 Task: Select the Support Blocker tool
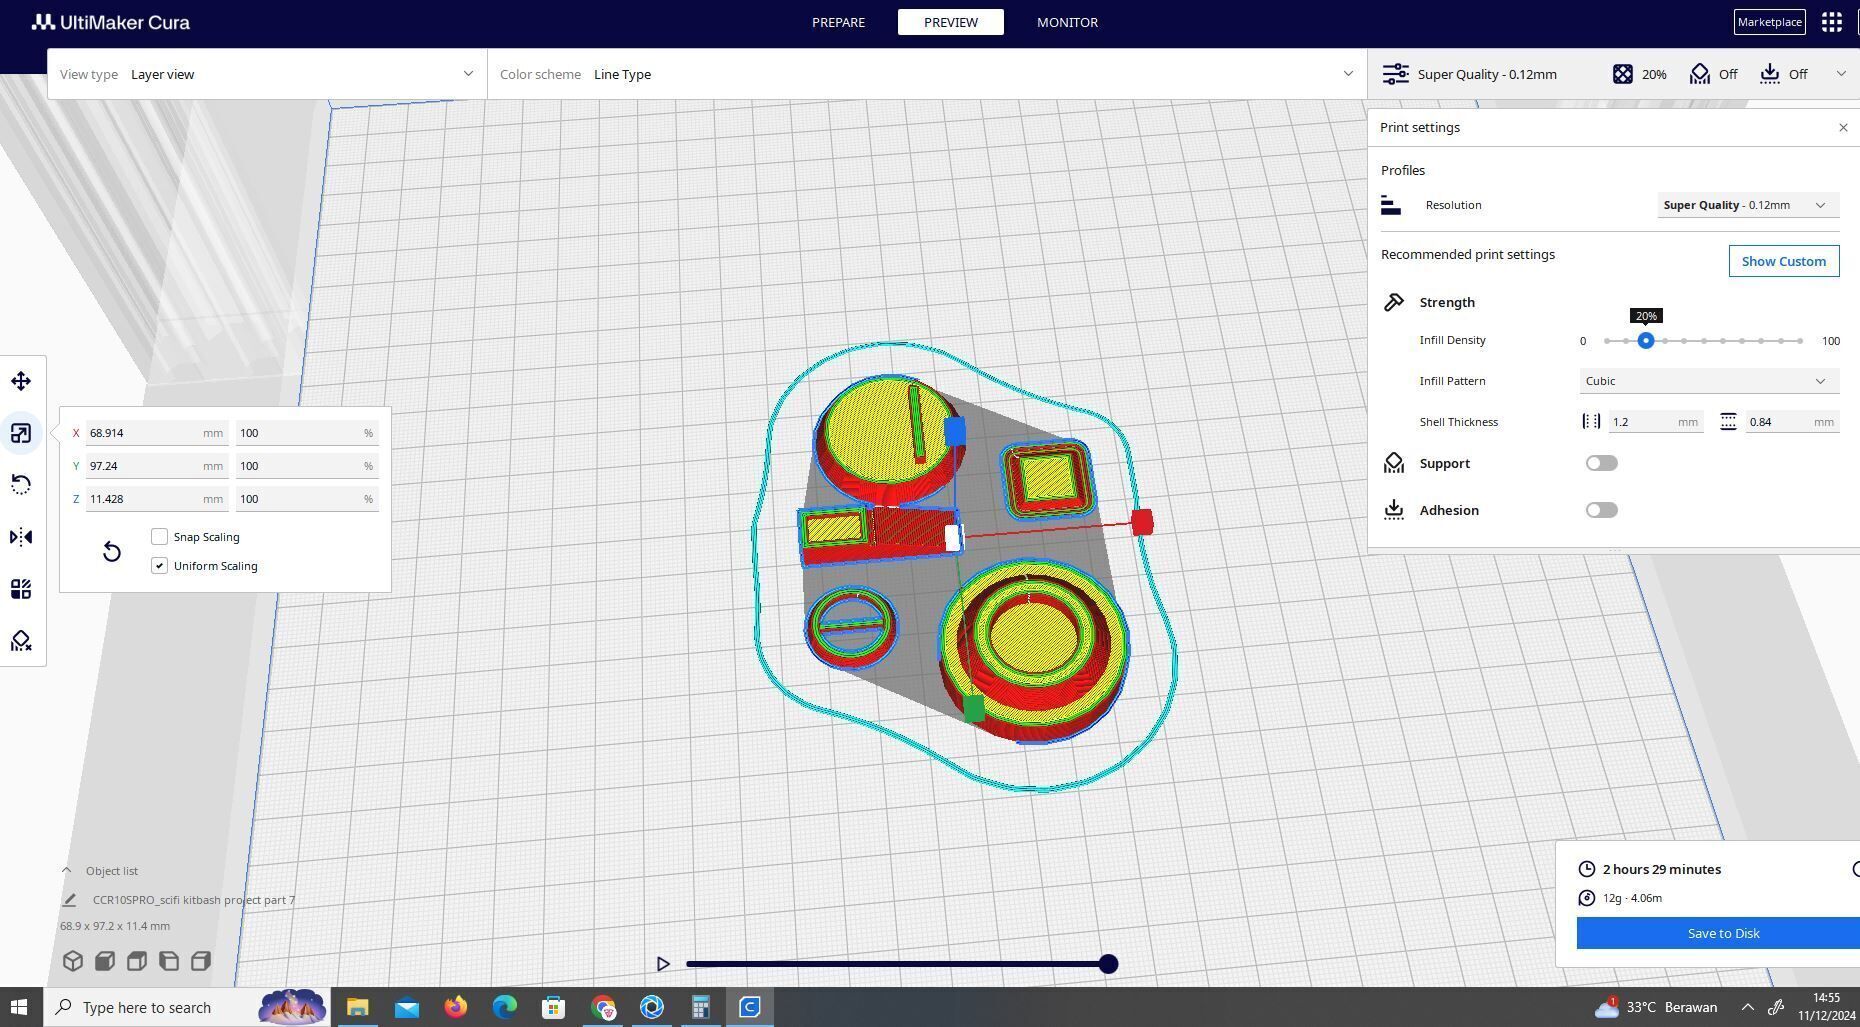(21, 641)
